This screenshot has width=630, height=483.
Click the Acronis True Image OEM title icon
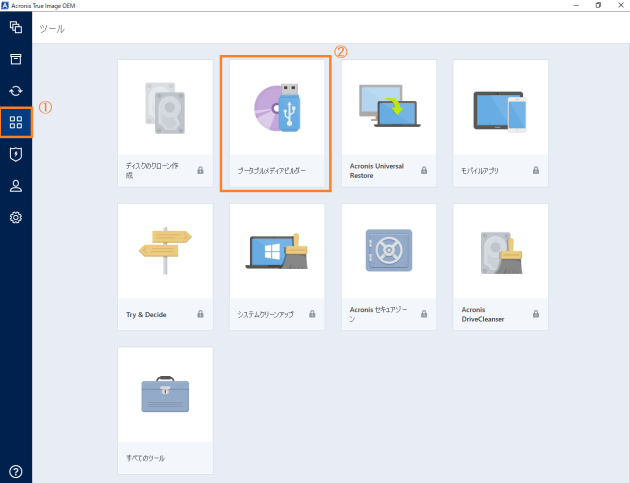(x=5, y=6)
